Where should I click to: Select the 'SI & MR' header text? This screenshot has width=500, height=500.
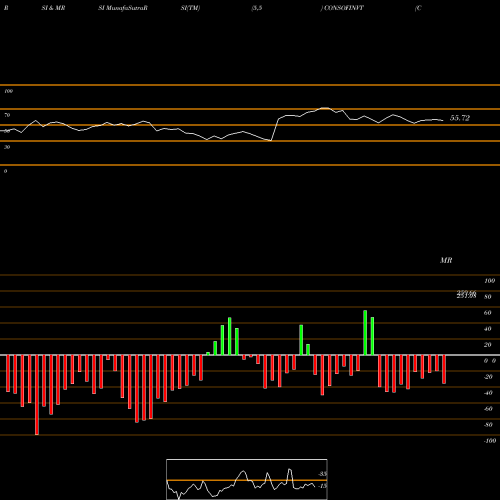pos(53,8)
